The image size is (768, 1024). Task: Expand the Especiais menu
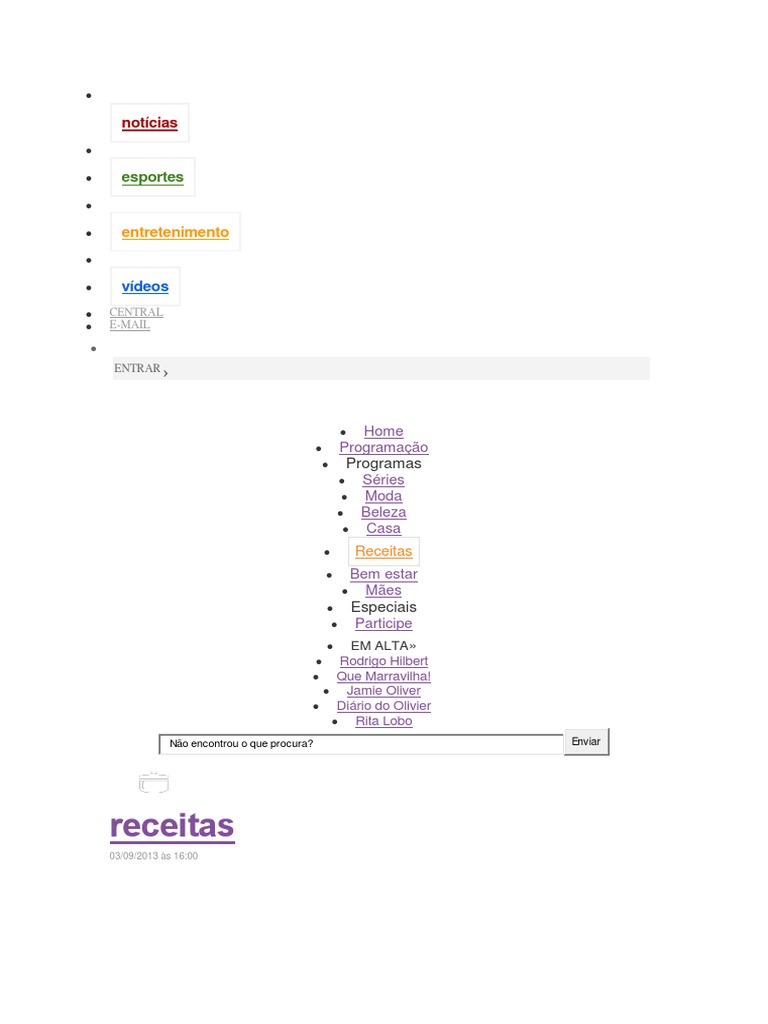click(383, 607)
